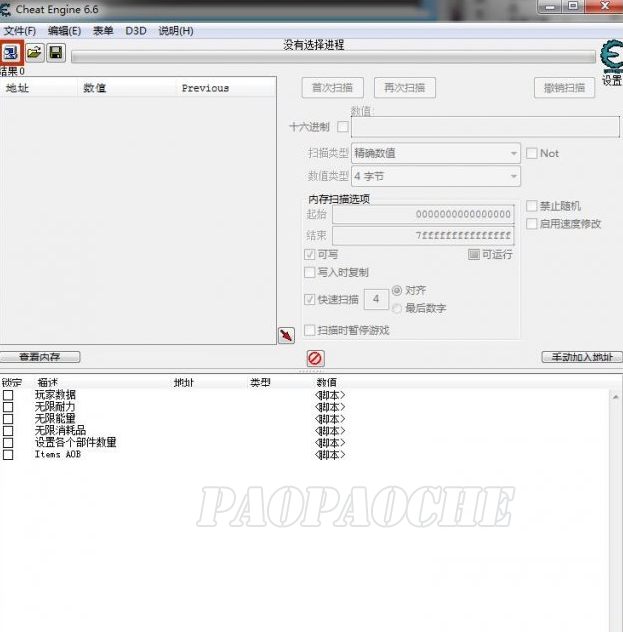623x632 pixels.
Task: Check the 设置各个部件数量 script checkbox
Action: (8, 443)
